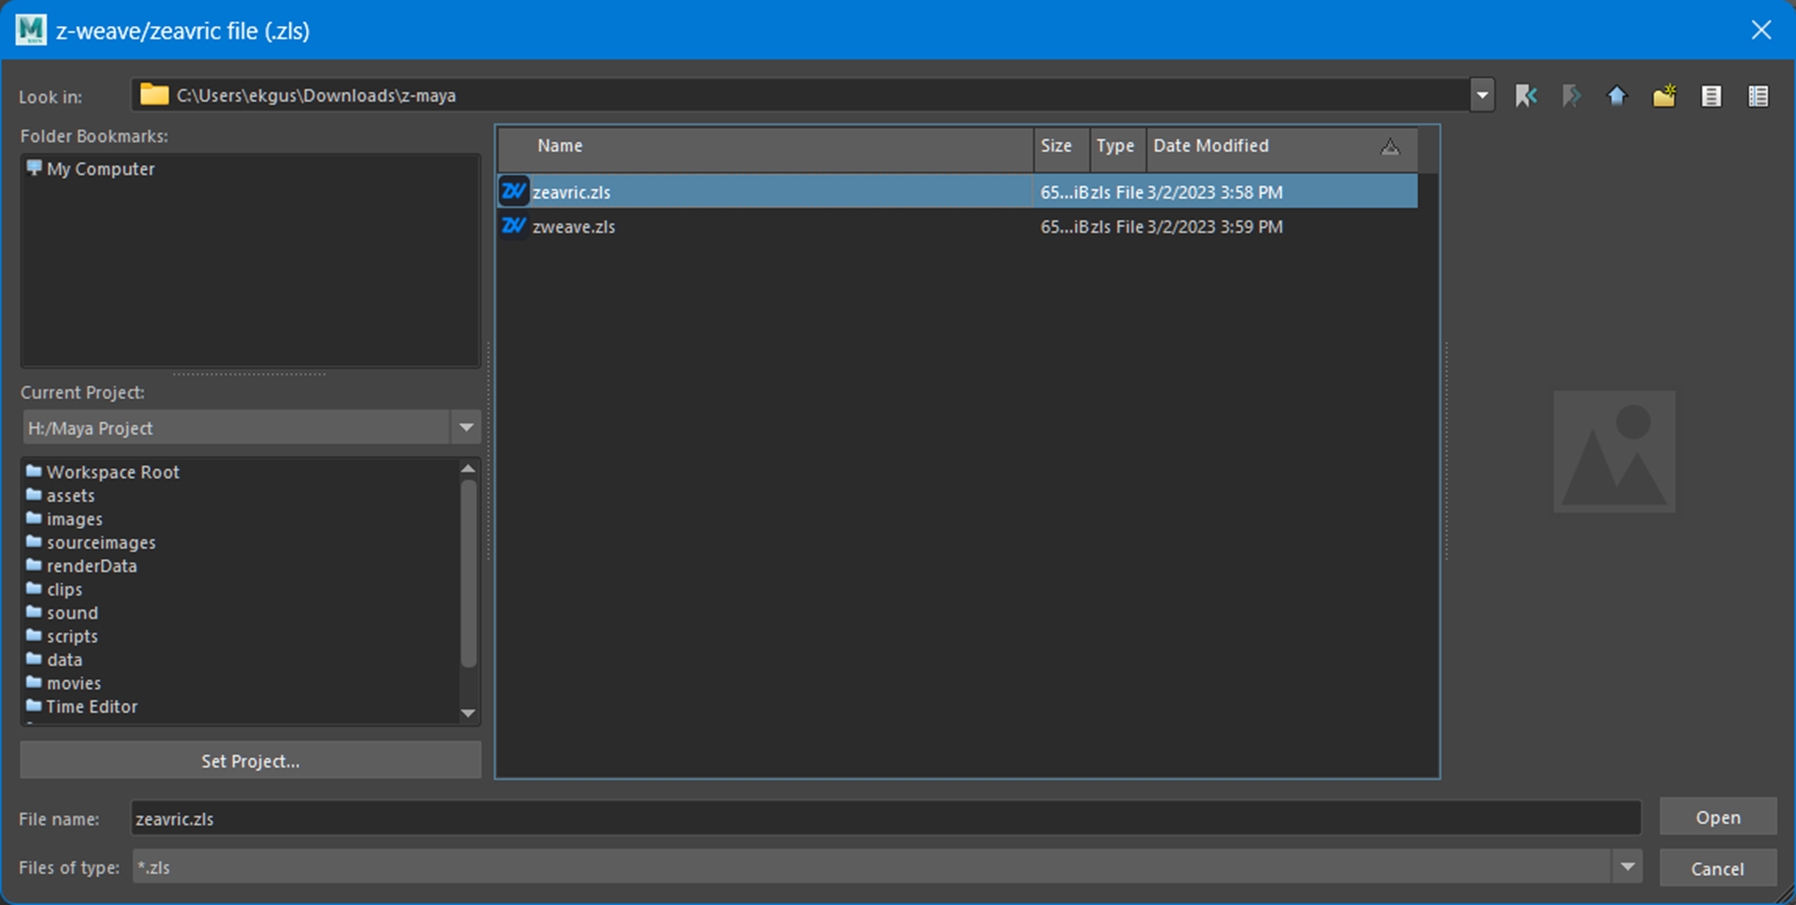Click the image preview placeholder
Viewport: 1796px width, 905px height.
tap(1614, 451)
